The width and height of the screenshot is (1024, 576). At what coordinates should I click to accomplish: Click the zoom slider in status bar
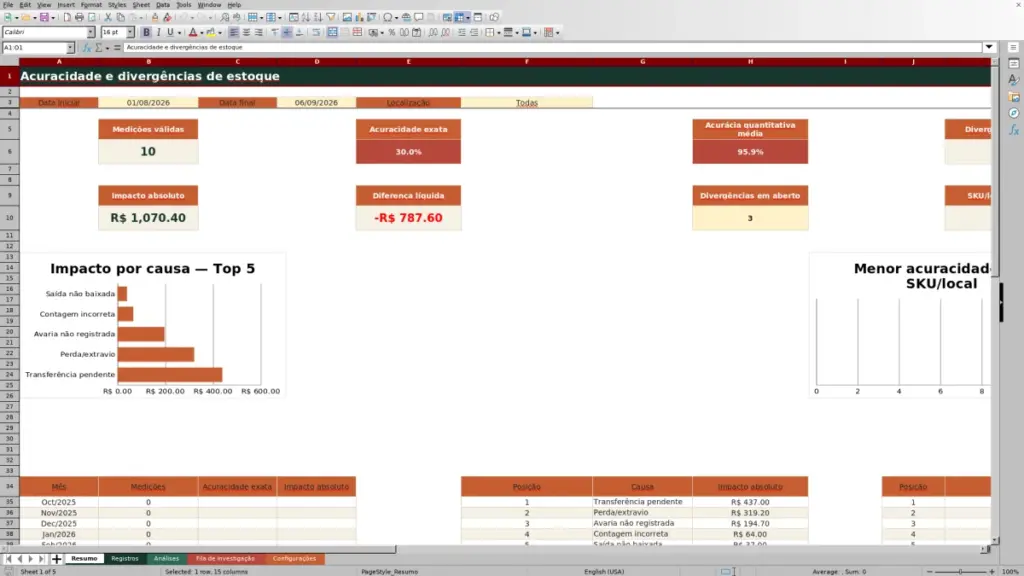[960, 571]
